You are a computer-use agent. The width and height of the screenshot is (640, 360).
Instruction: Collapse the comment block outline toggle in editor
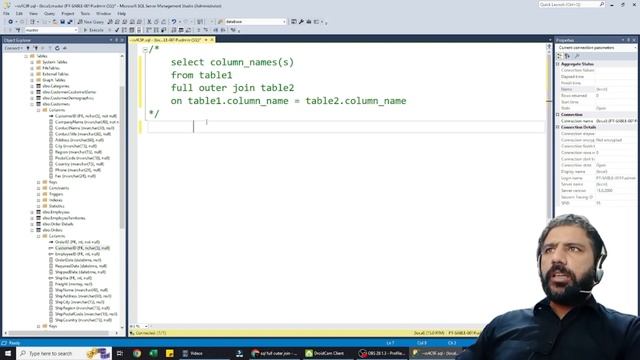(145, 50)
